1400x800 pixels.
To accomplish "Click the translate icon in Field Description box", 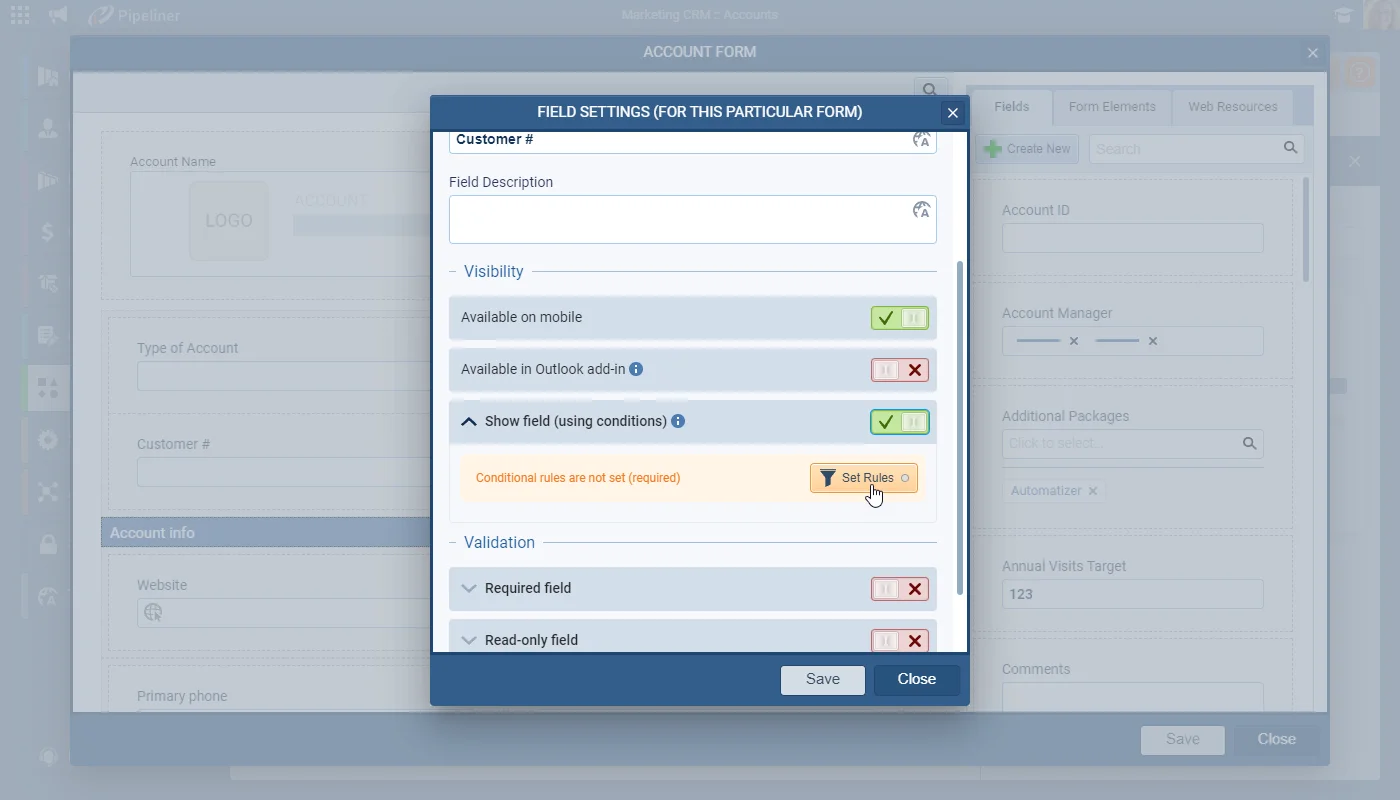I will [x=921, y=210].
